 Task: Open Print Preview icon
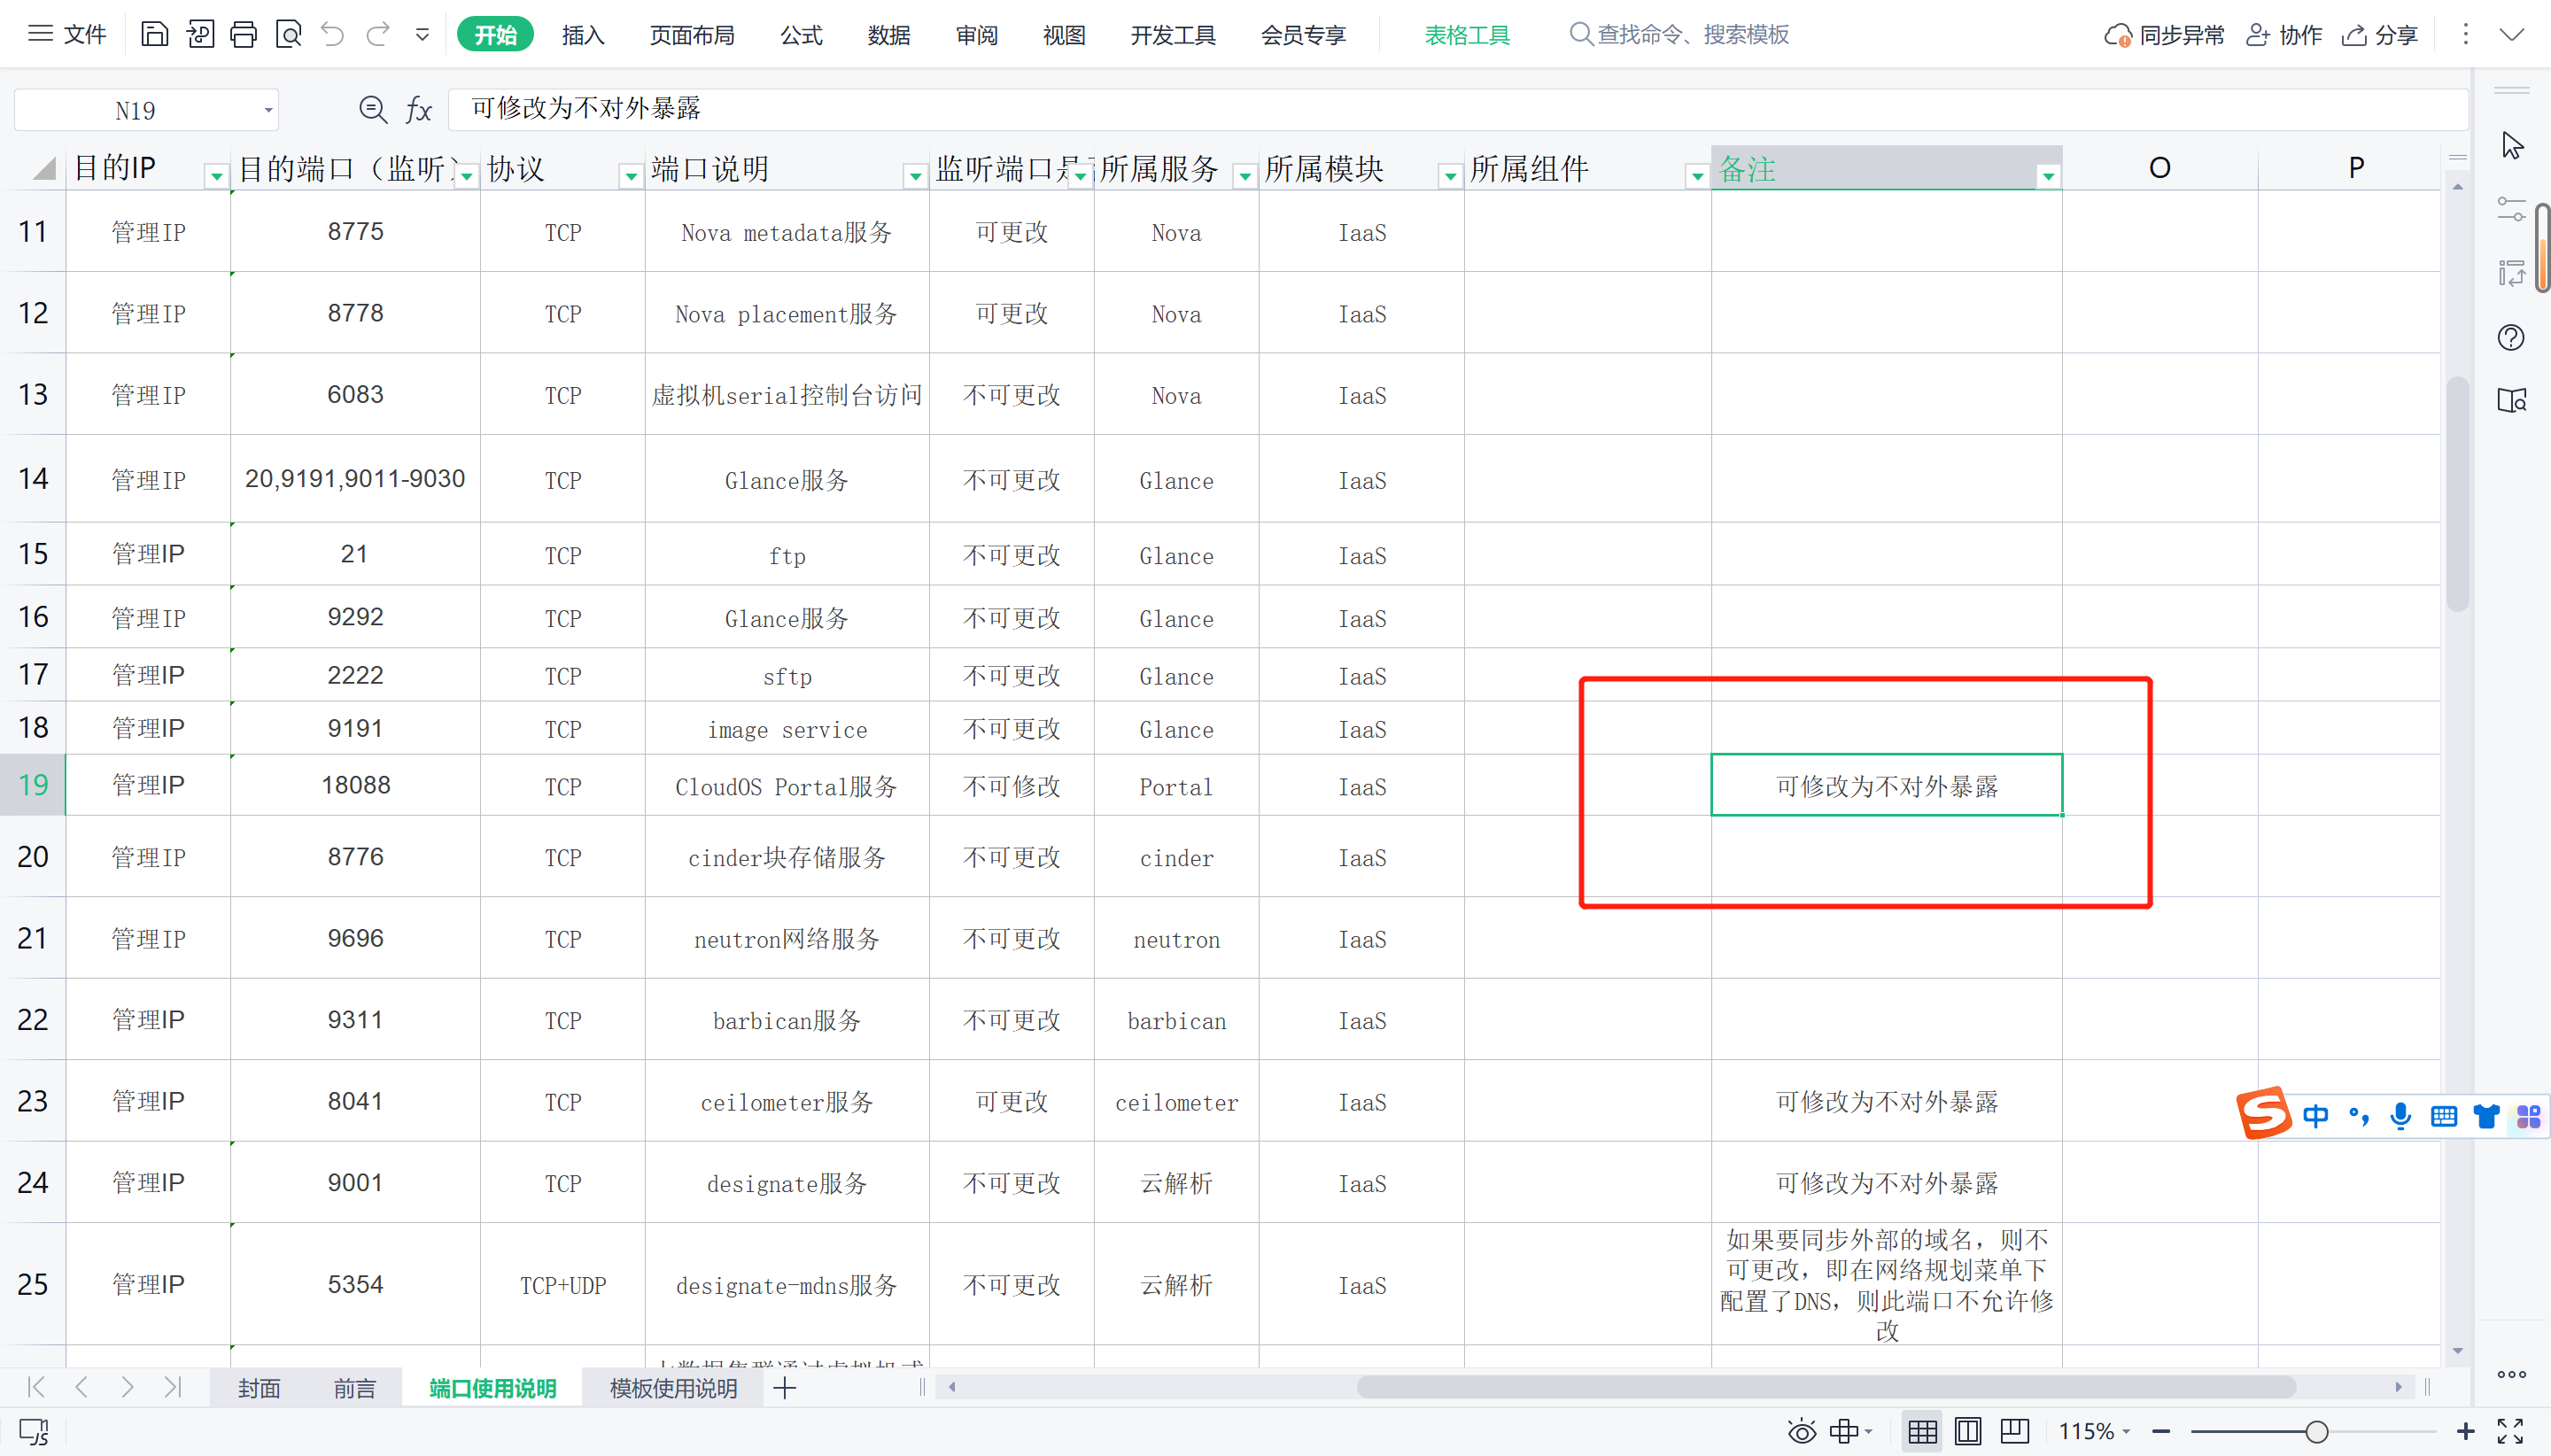point(288,35)
